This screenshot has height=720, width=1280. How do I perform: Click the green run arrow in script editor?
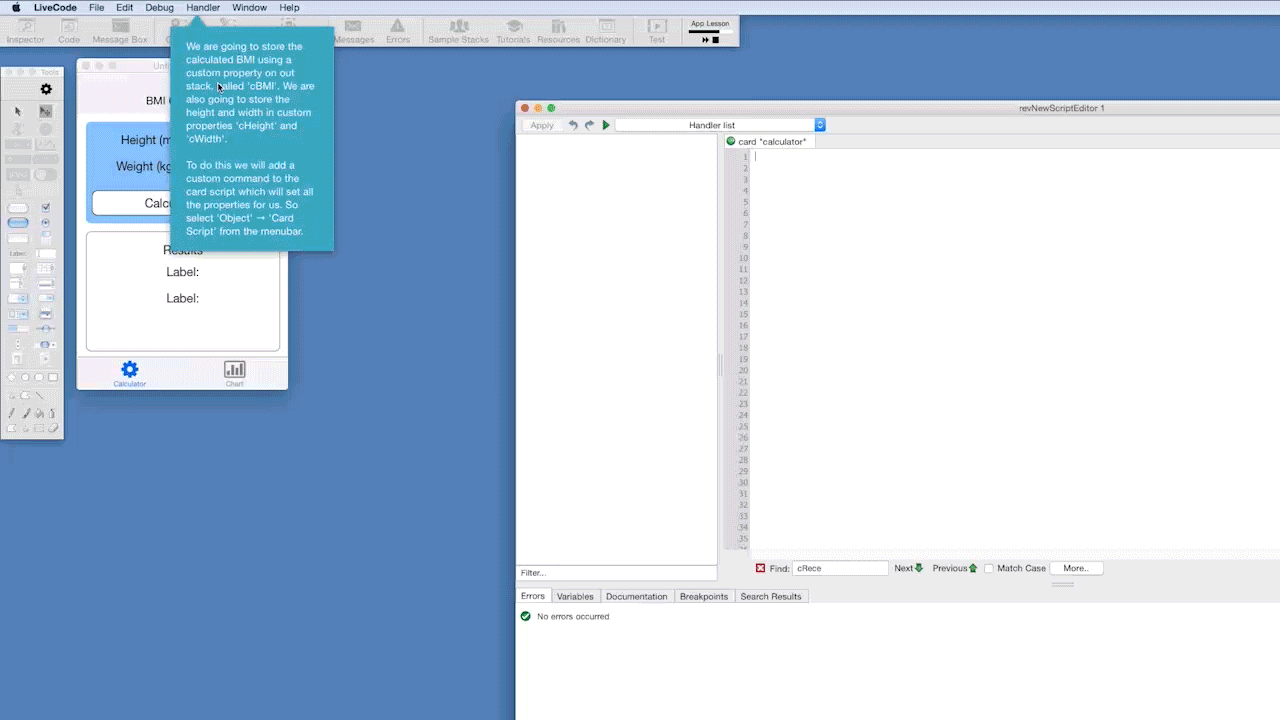606,125
